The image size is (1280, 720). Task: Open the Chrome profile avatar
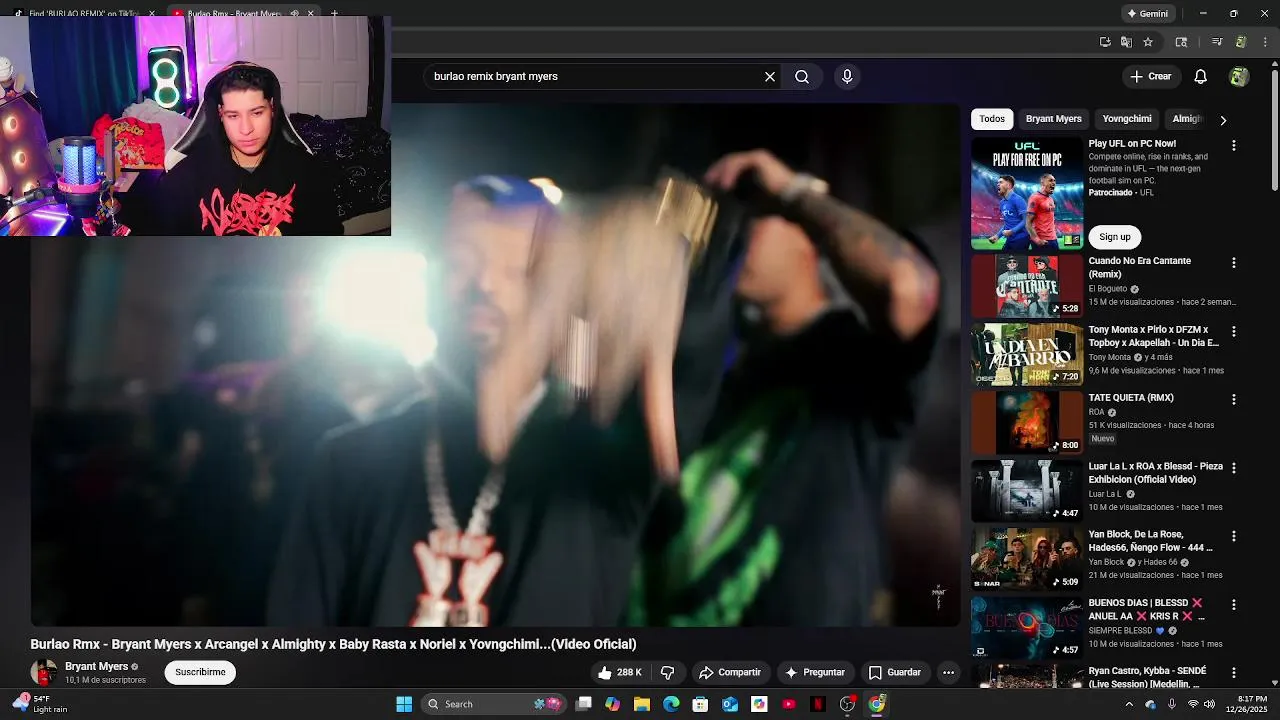(x=1241, y=42)
